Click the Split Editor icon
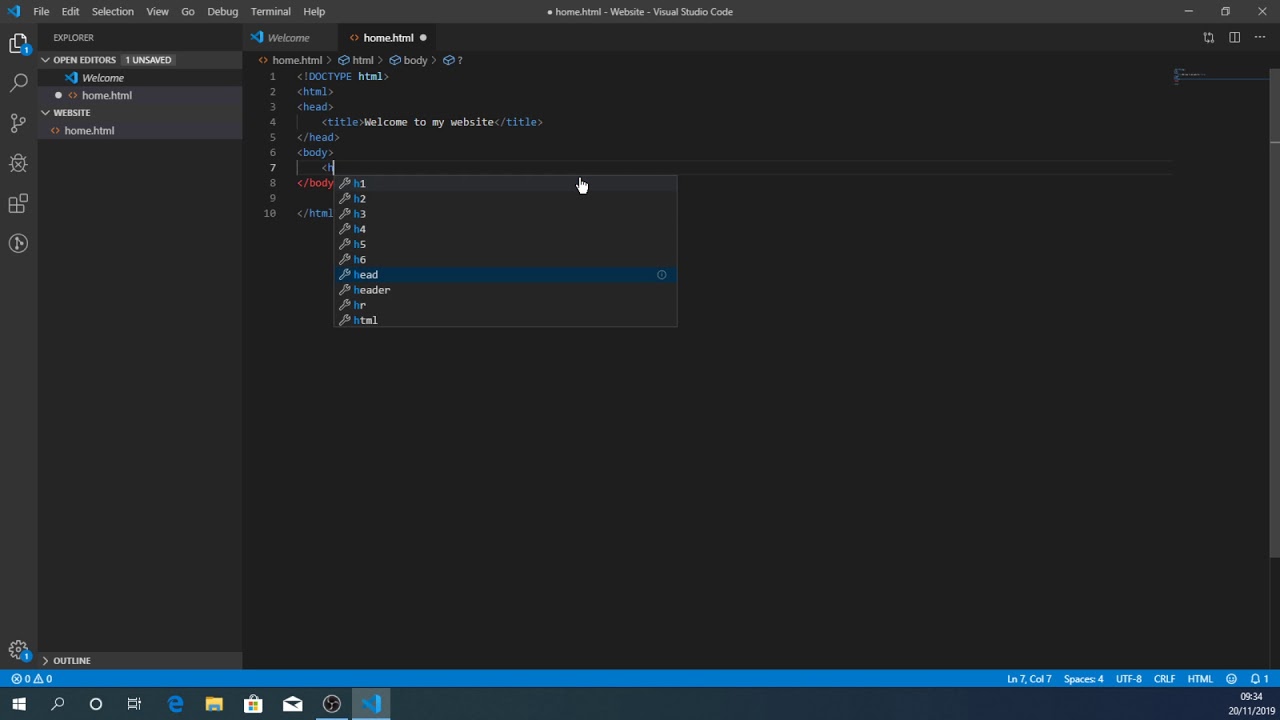The width and height of the screenshot is (1280, 720). click(x=1234, y=38)
